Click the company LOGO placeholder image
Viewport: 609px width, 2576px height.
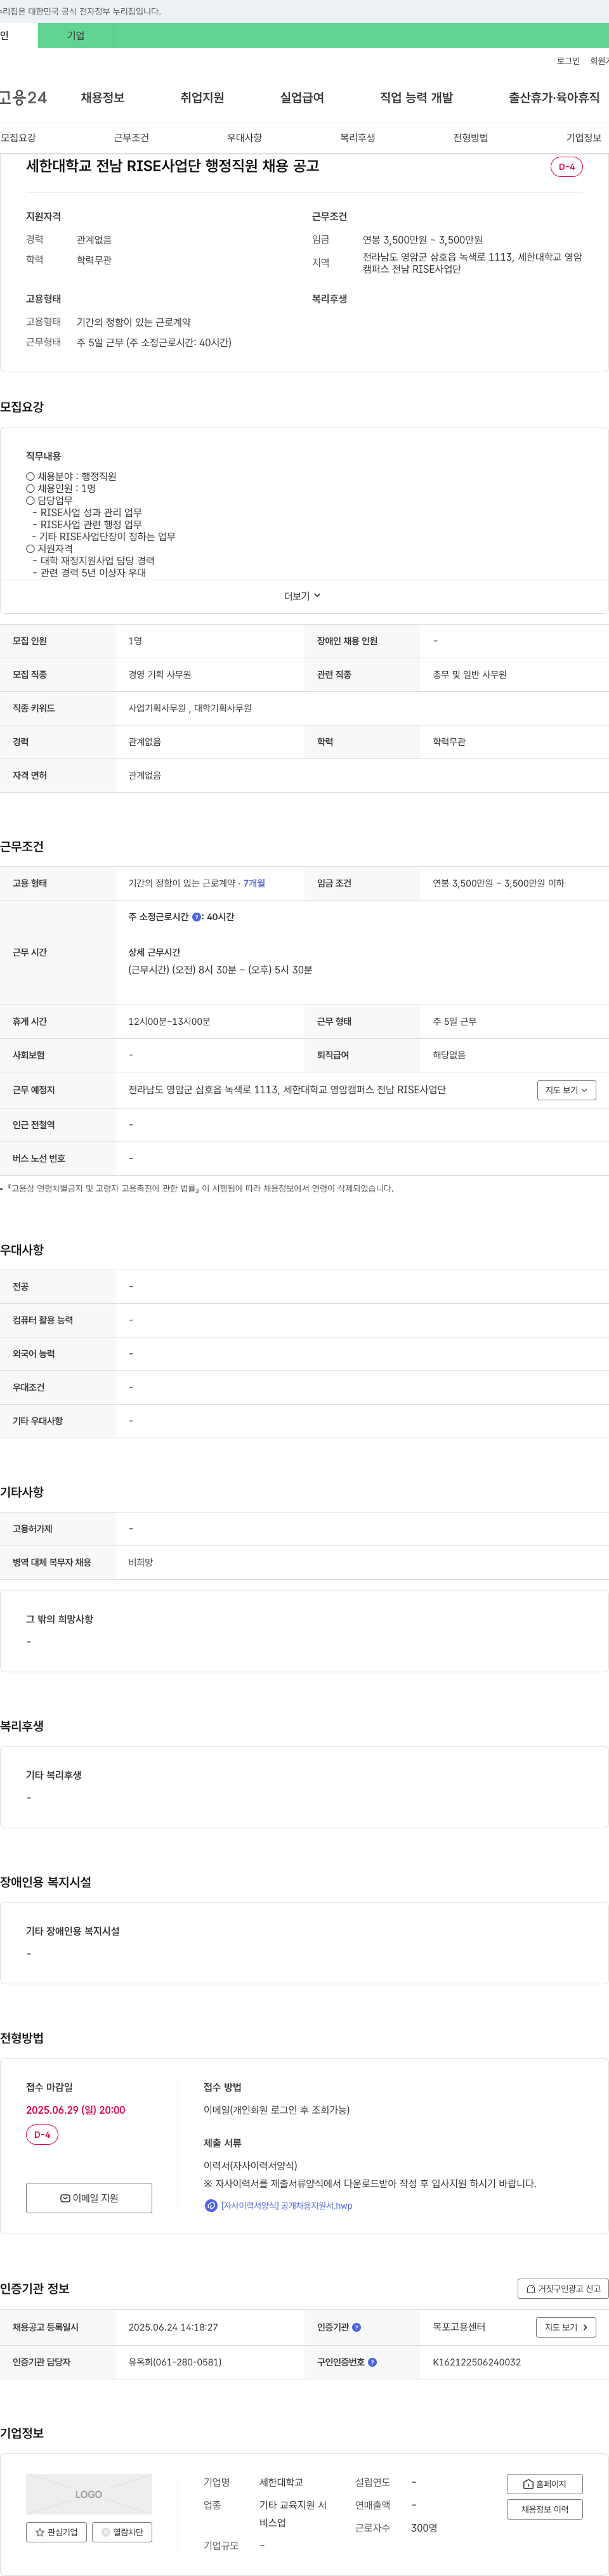(x=89, y=2494)
